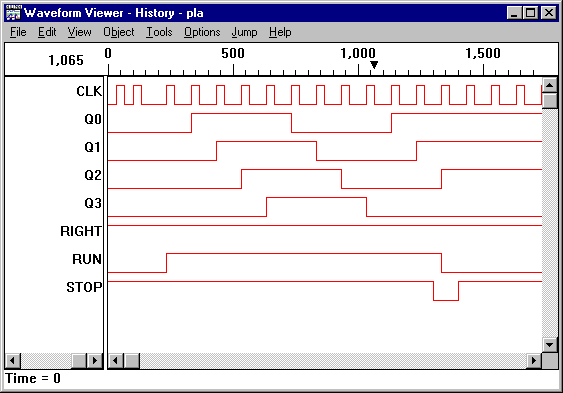Open the Help menu
The height and width of the screenshot is (393, 563).
(280, 32)
